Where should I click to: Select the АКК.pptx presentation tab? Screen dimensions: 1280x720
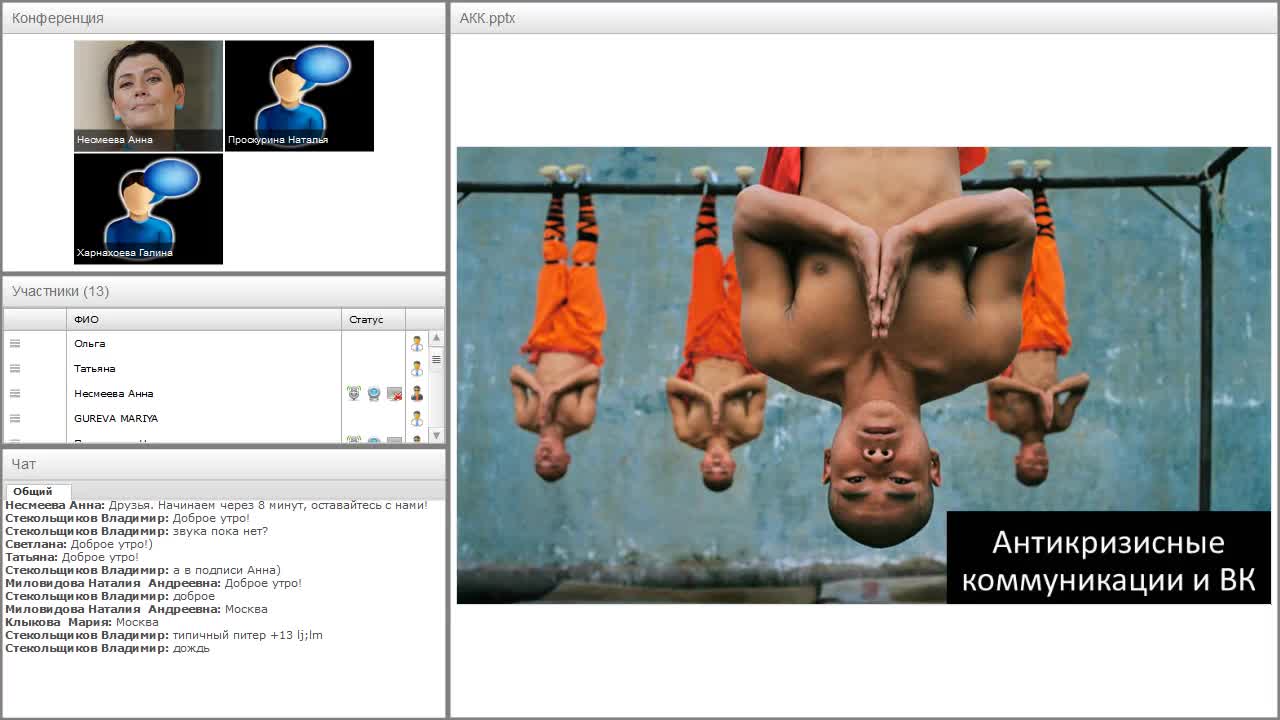tap(486, 18)
